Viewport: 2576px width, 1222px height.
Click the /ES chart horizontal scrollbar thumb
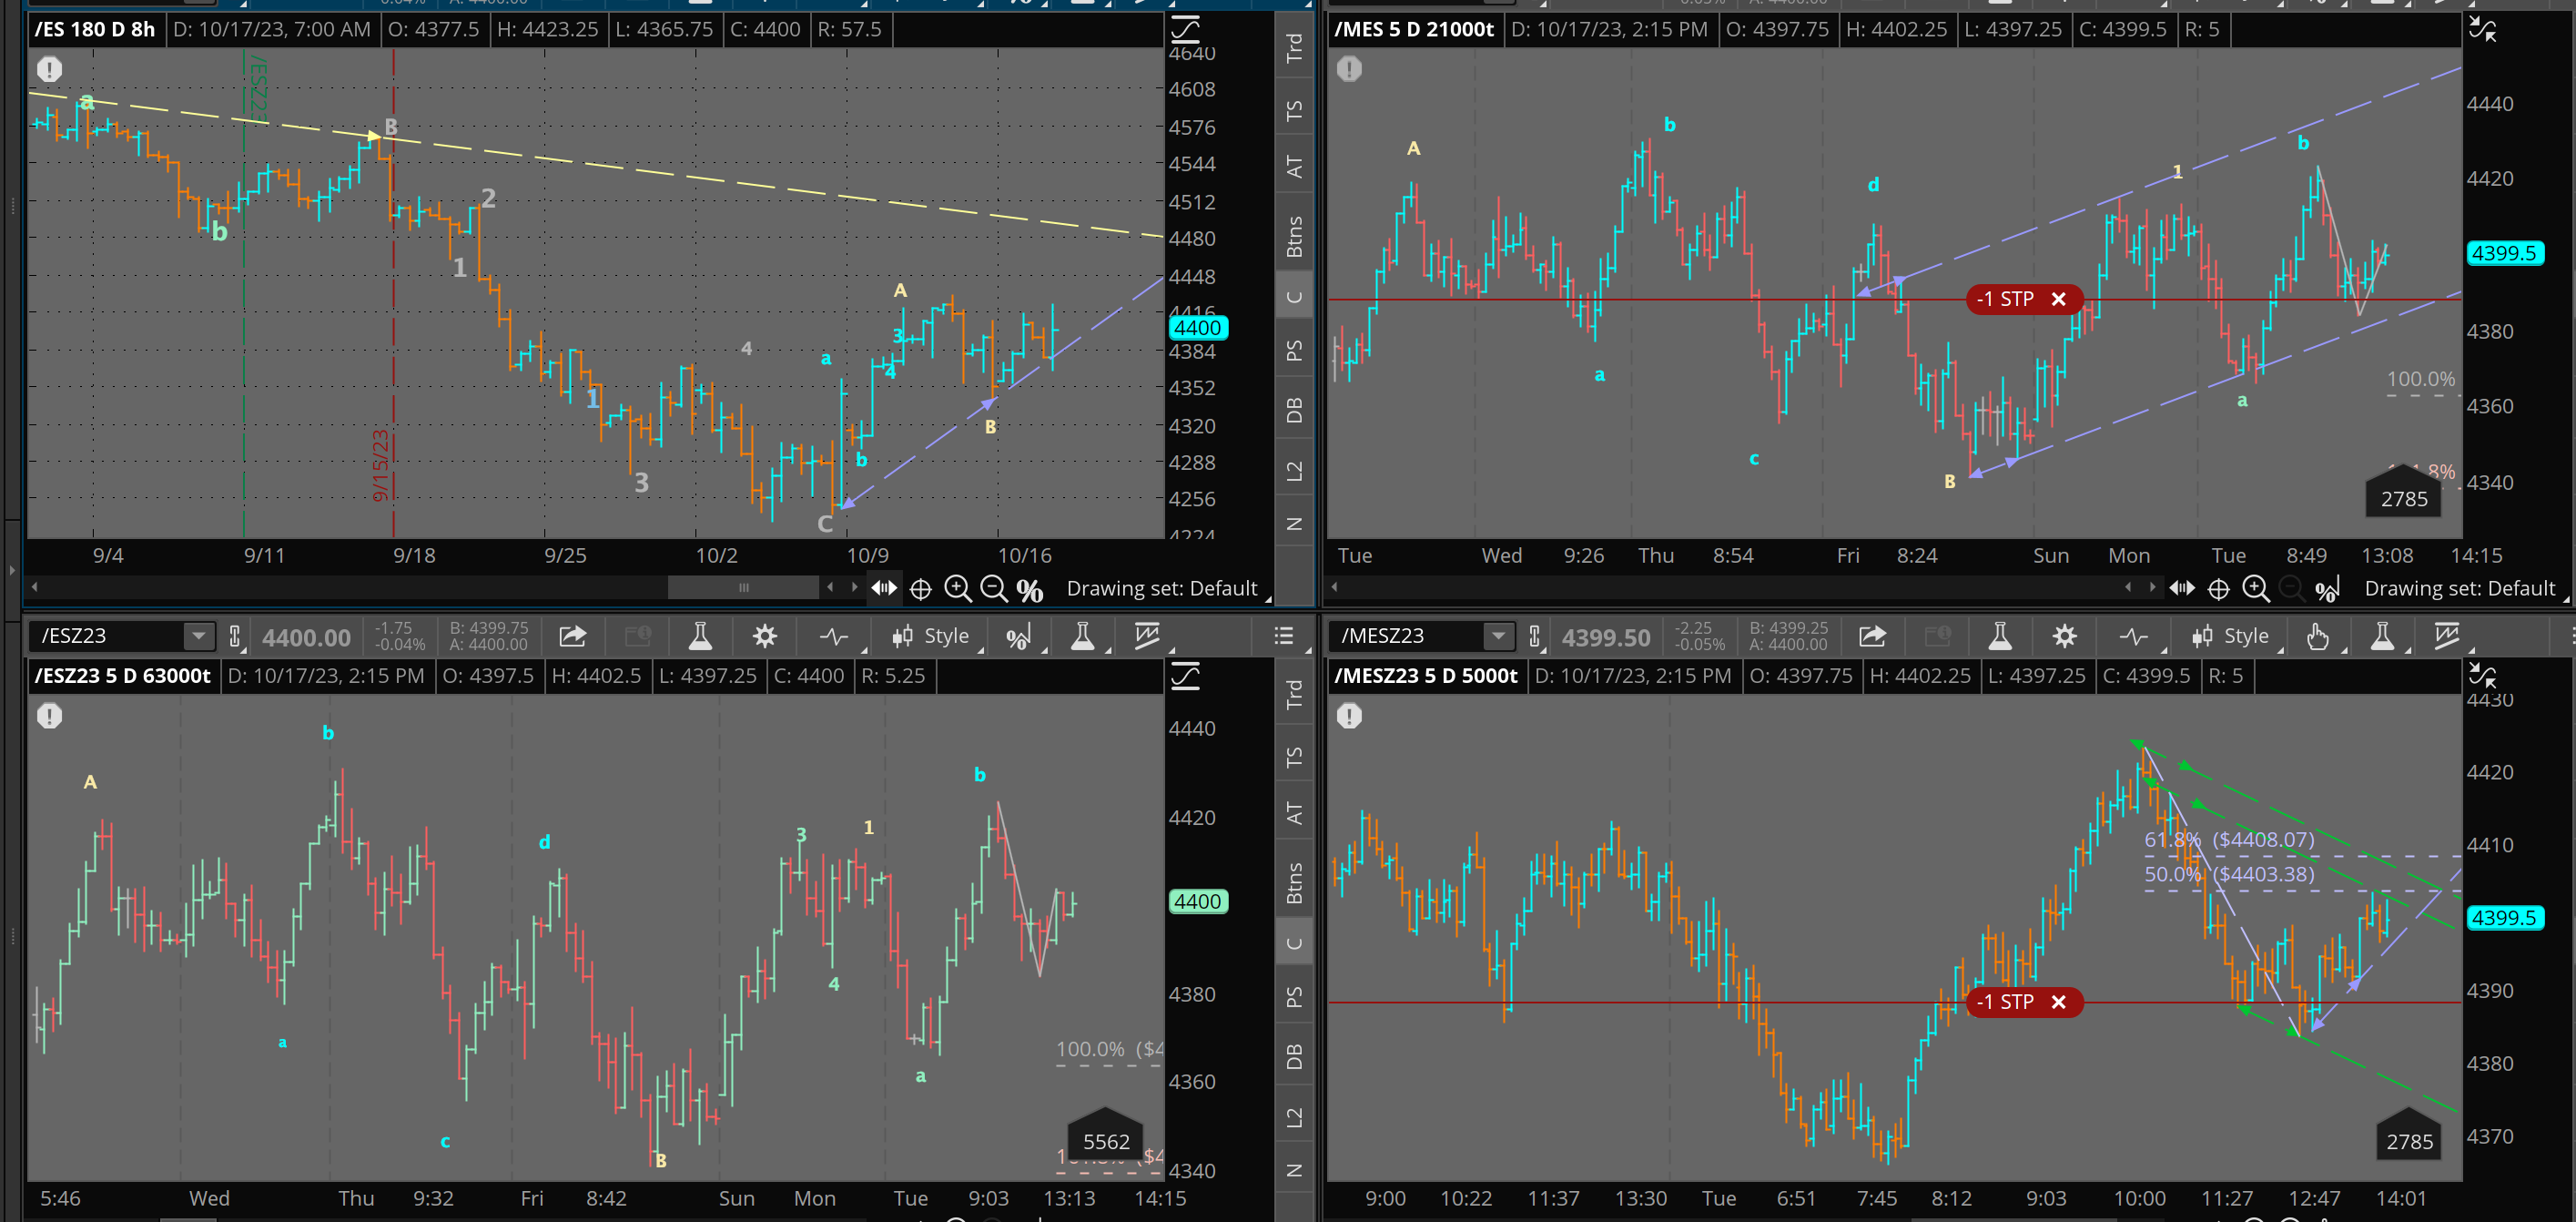coord(743,587)
